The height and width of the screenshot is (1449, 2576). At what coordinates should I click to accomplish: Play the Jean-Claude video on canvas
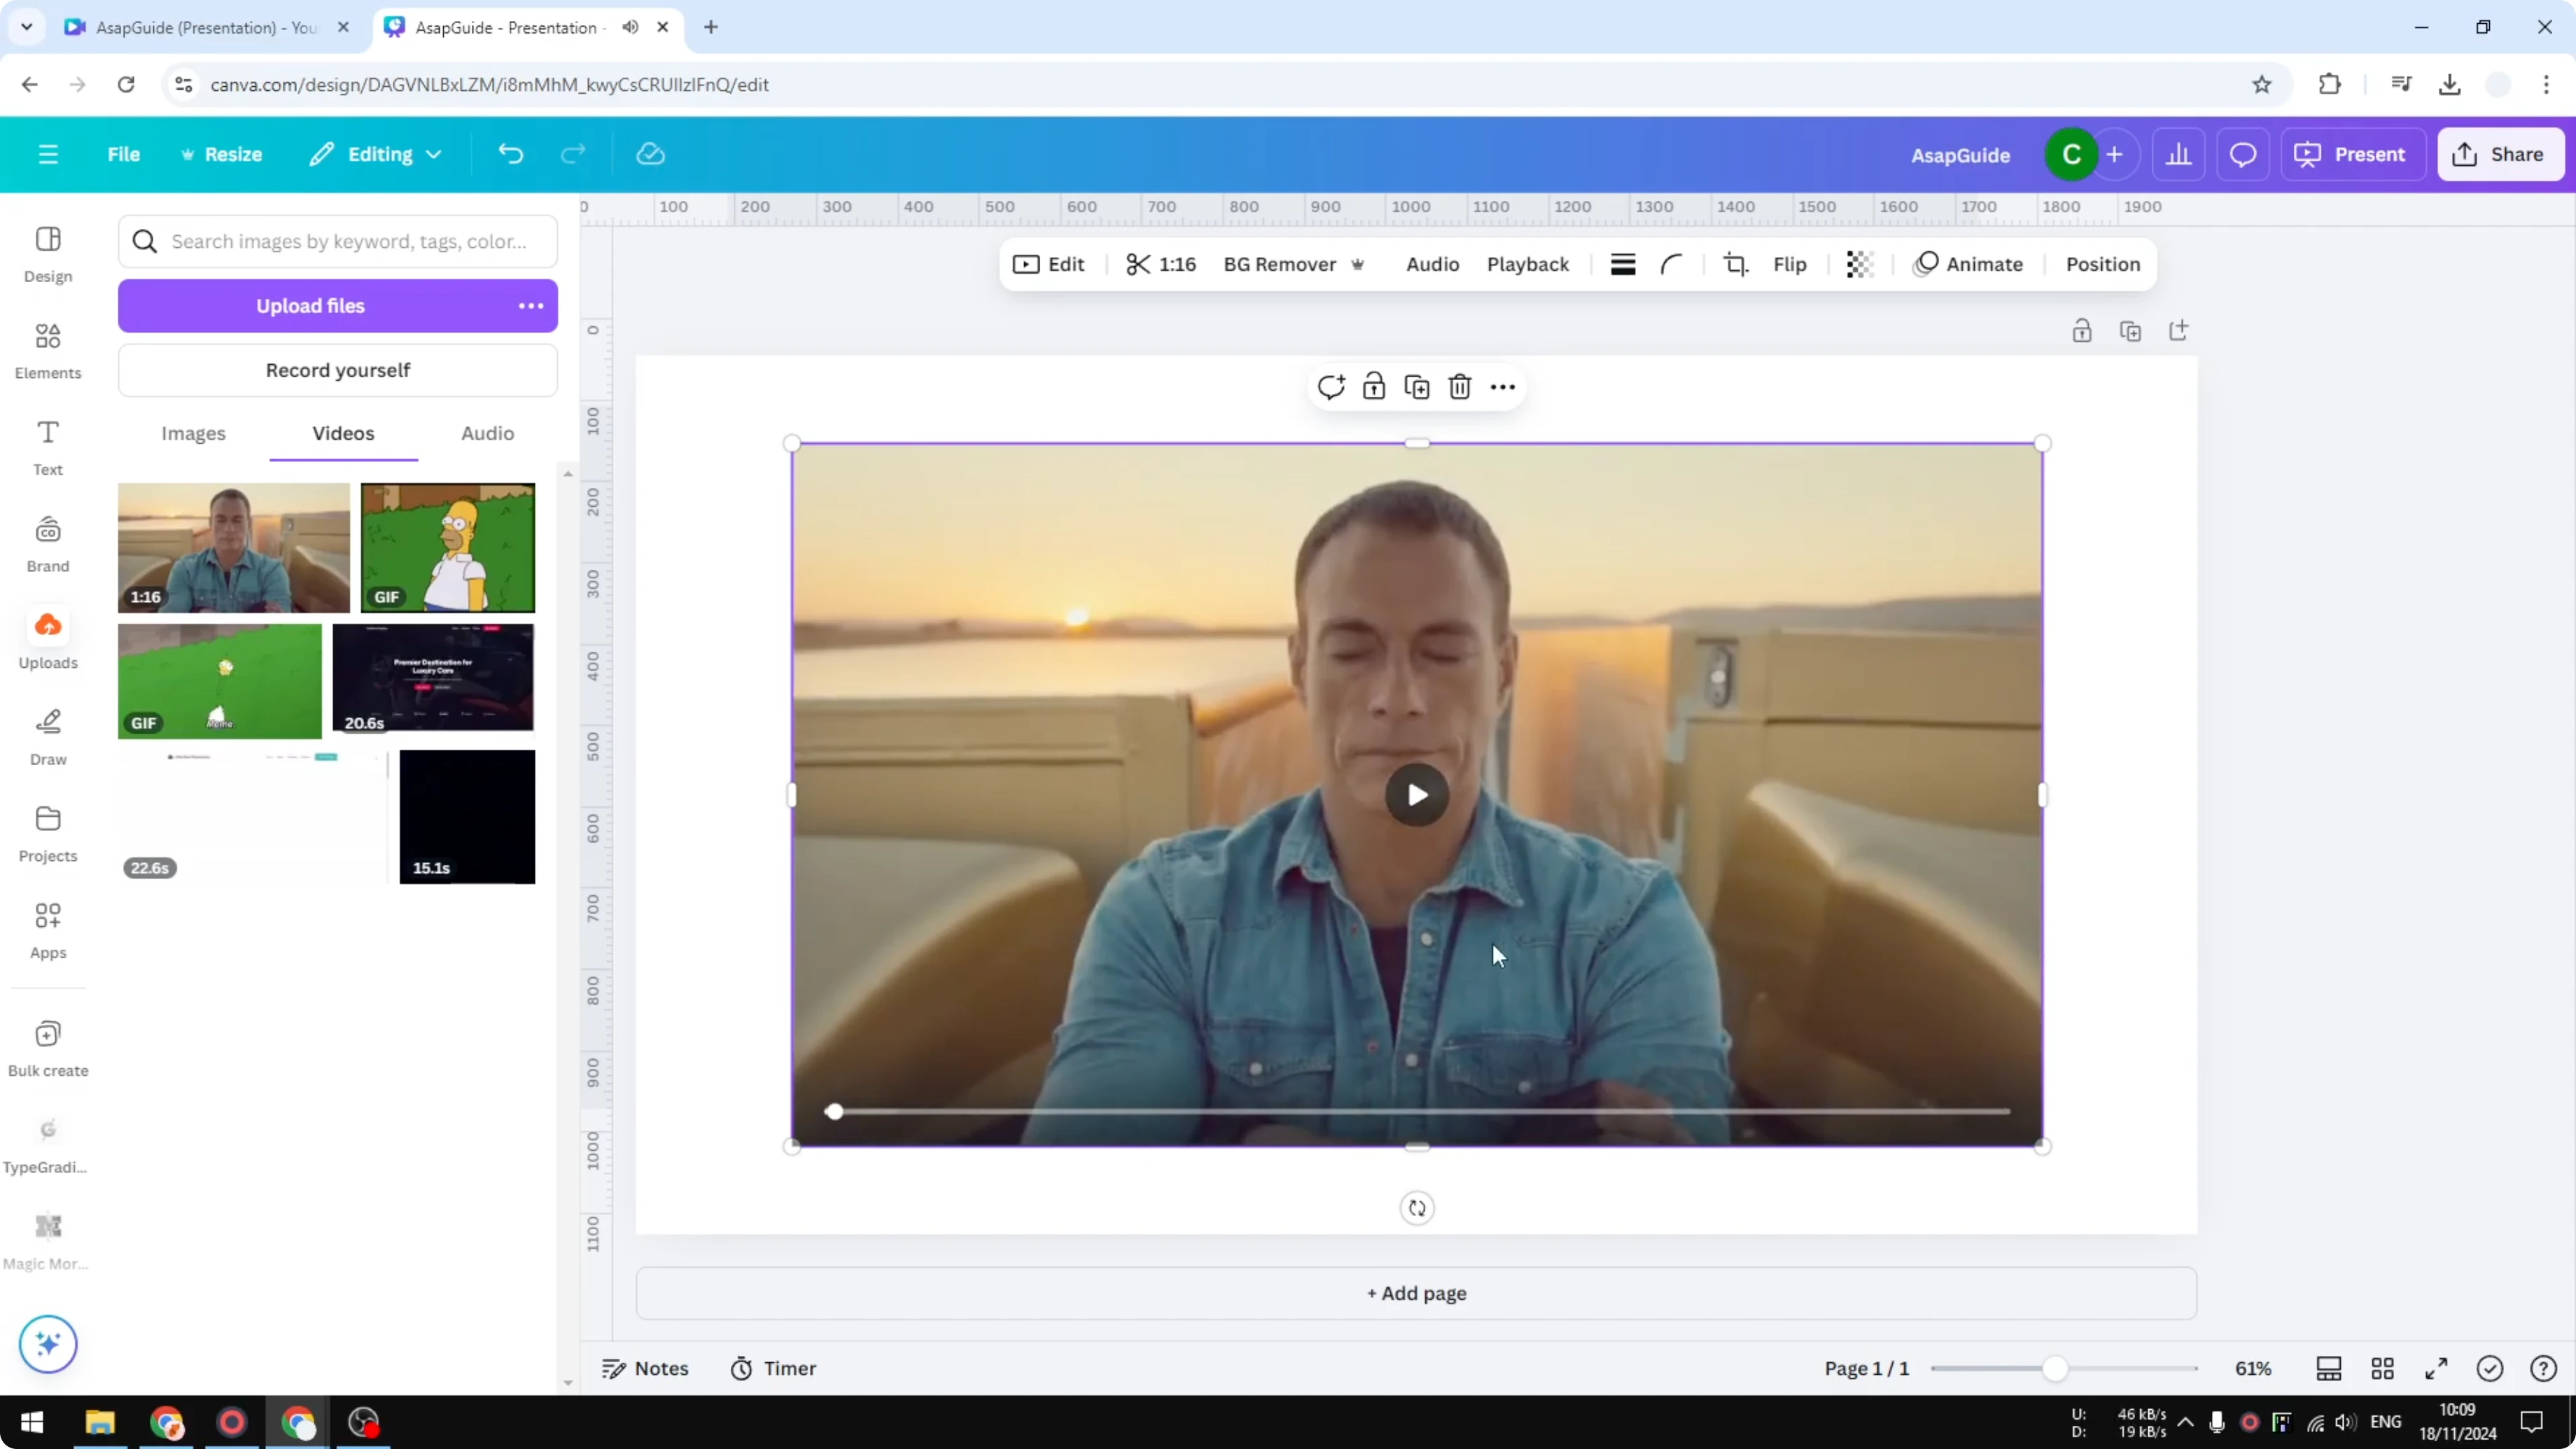(1416, 795)
